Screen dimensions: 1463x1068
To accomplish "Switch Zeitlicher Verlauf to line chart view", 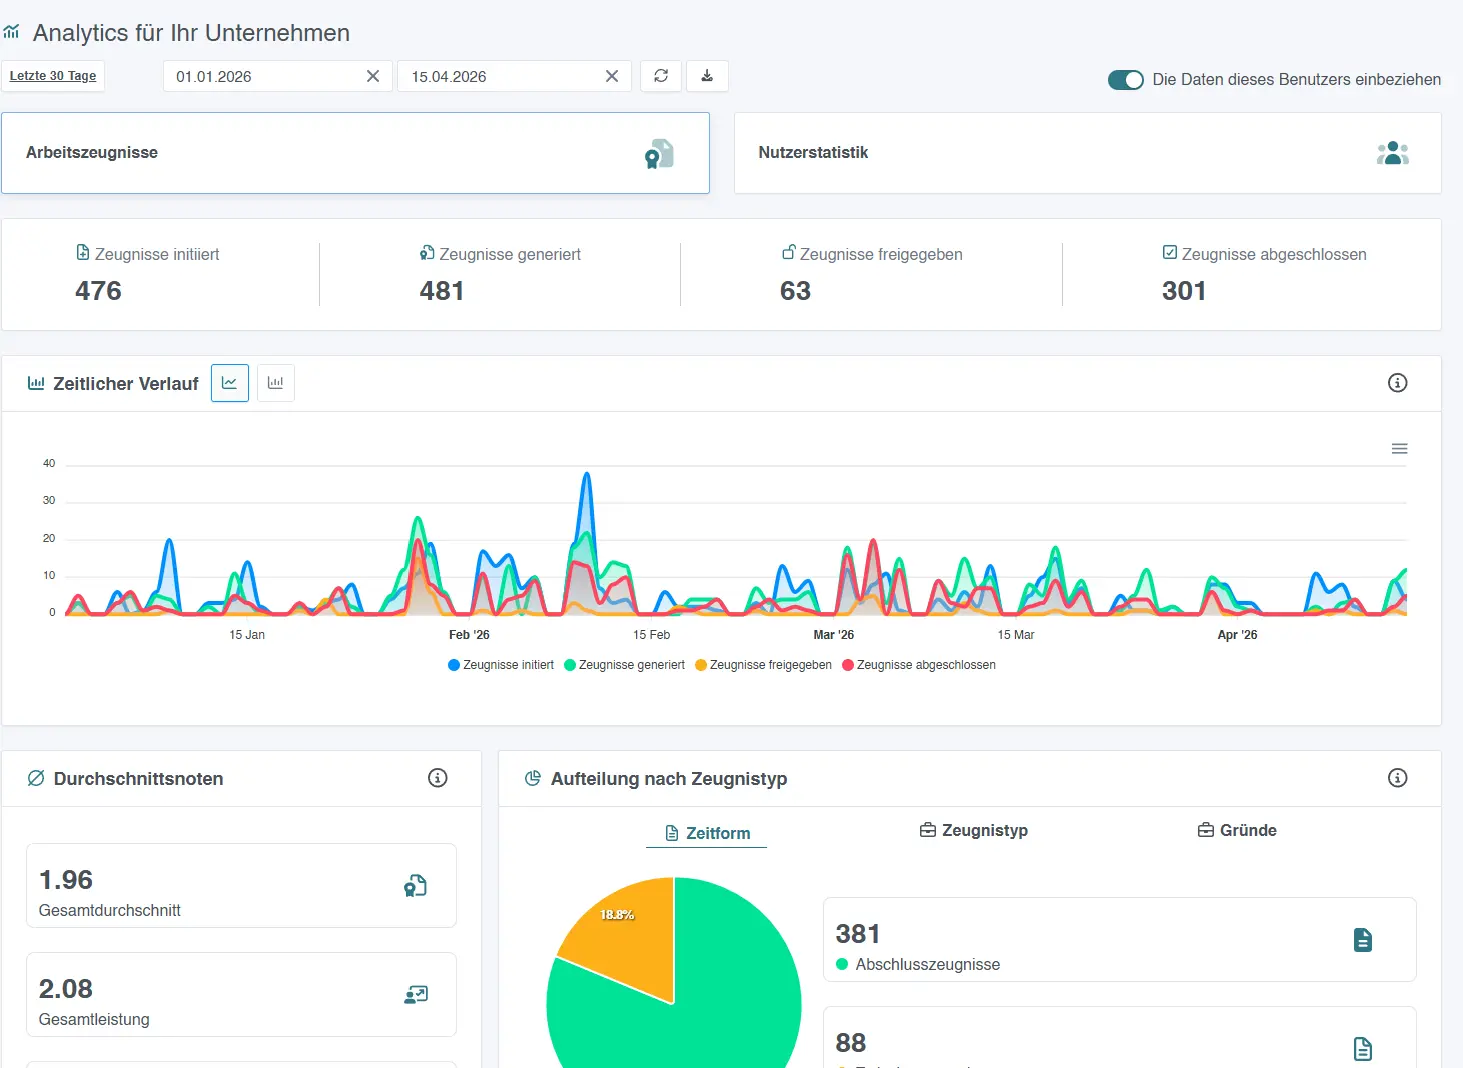I will coord(230,383).
